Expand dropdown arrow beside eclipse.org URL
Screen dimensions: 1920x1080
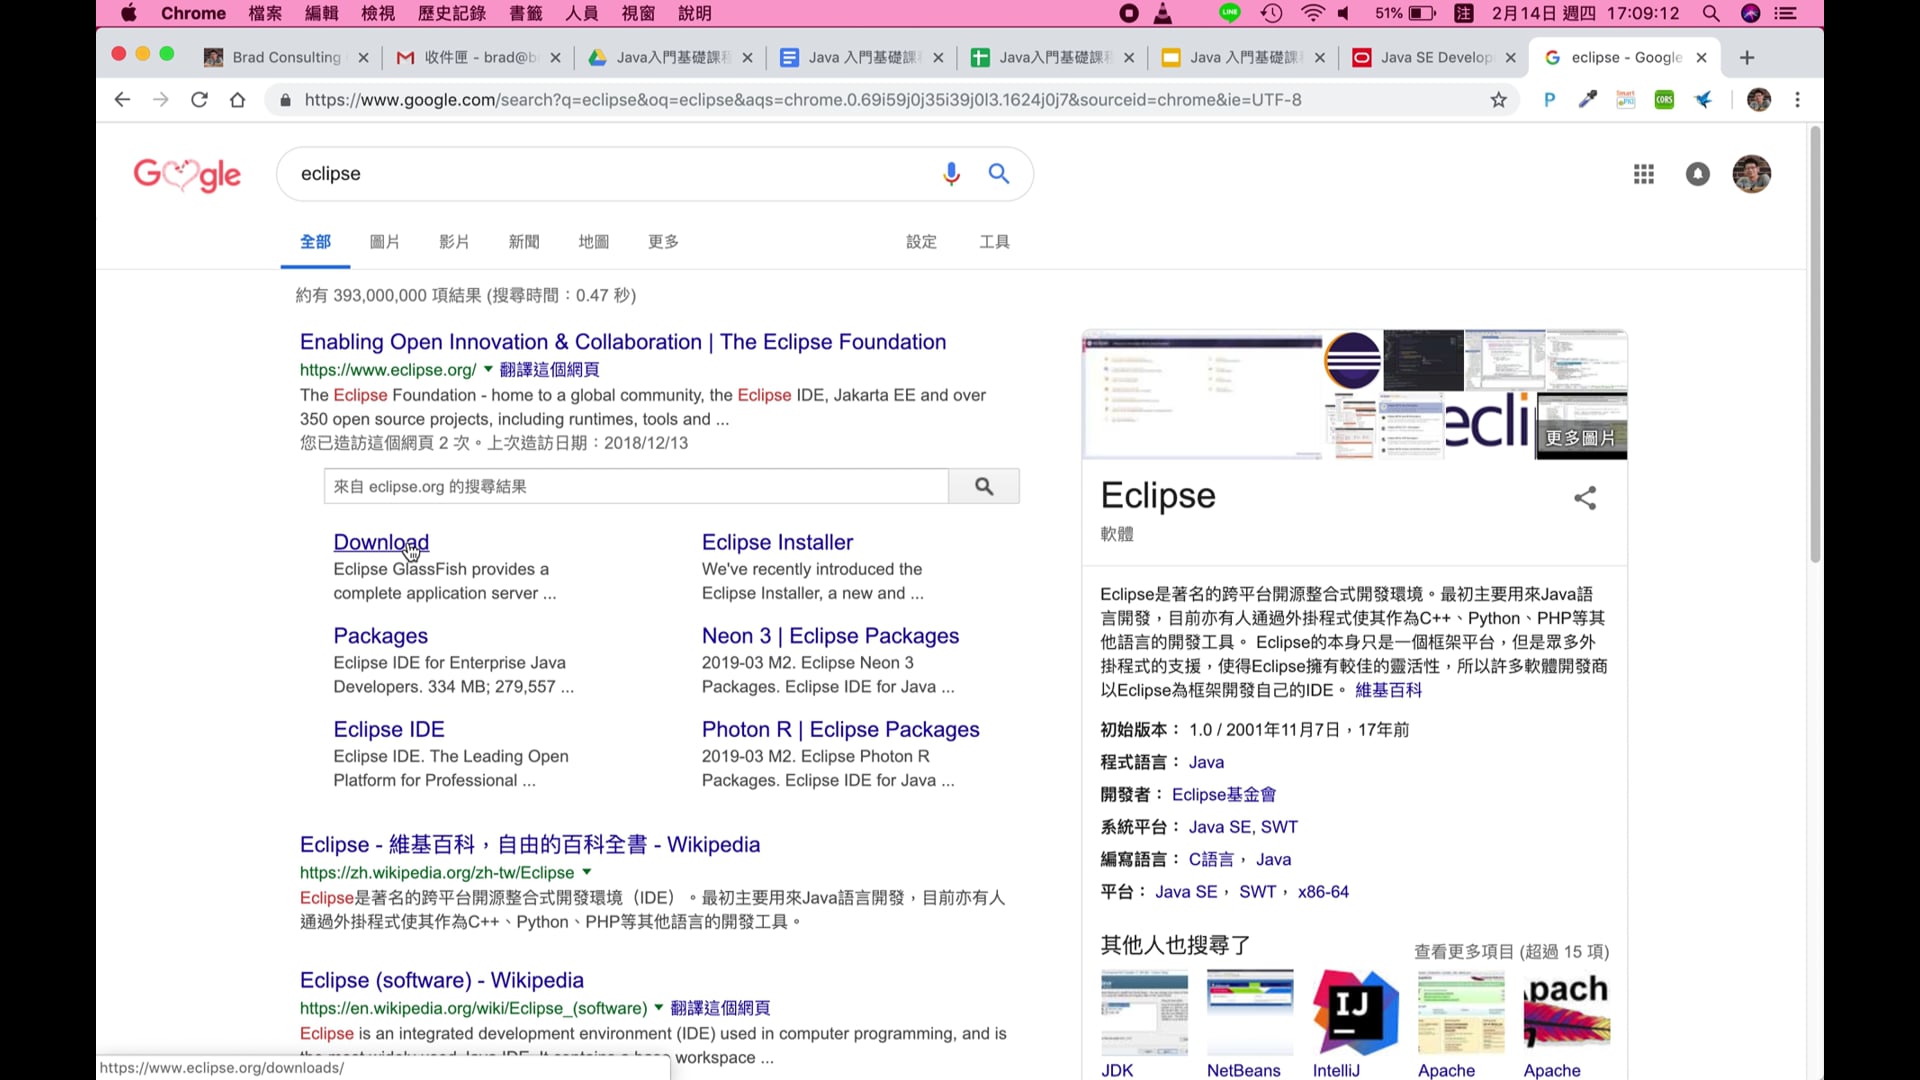[x=488, y=369]
